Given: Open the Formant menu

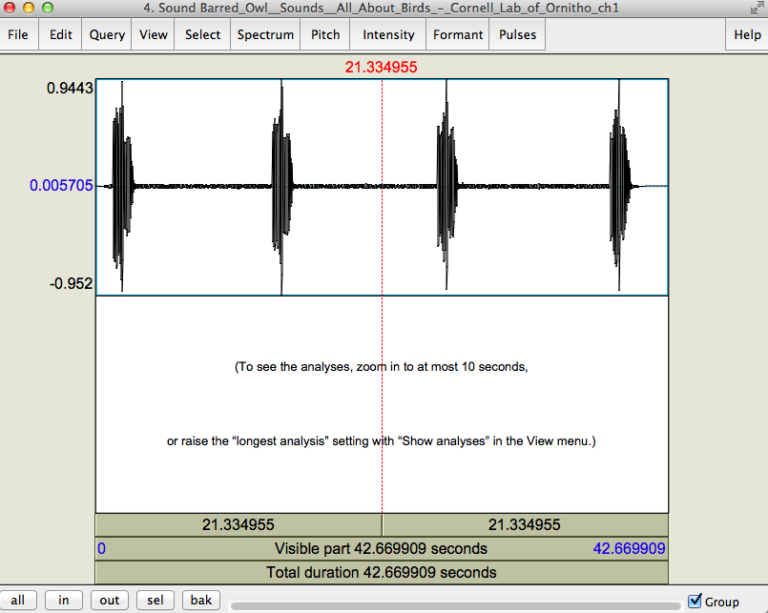Looking at the screenshot, I should point(457,34).
